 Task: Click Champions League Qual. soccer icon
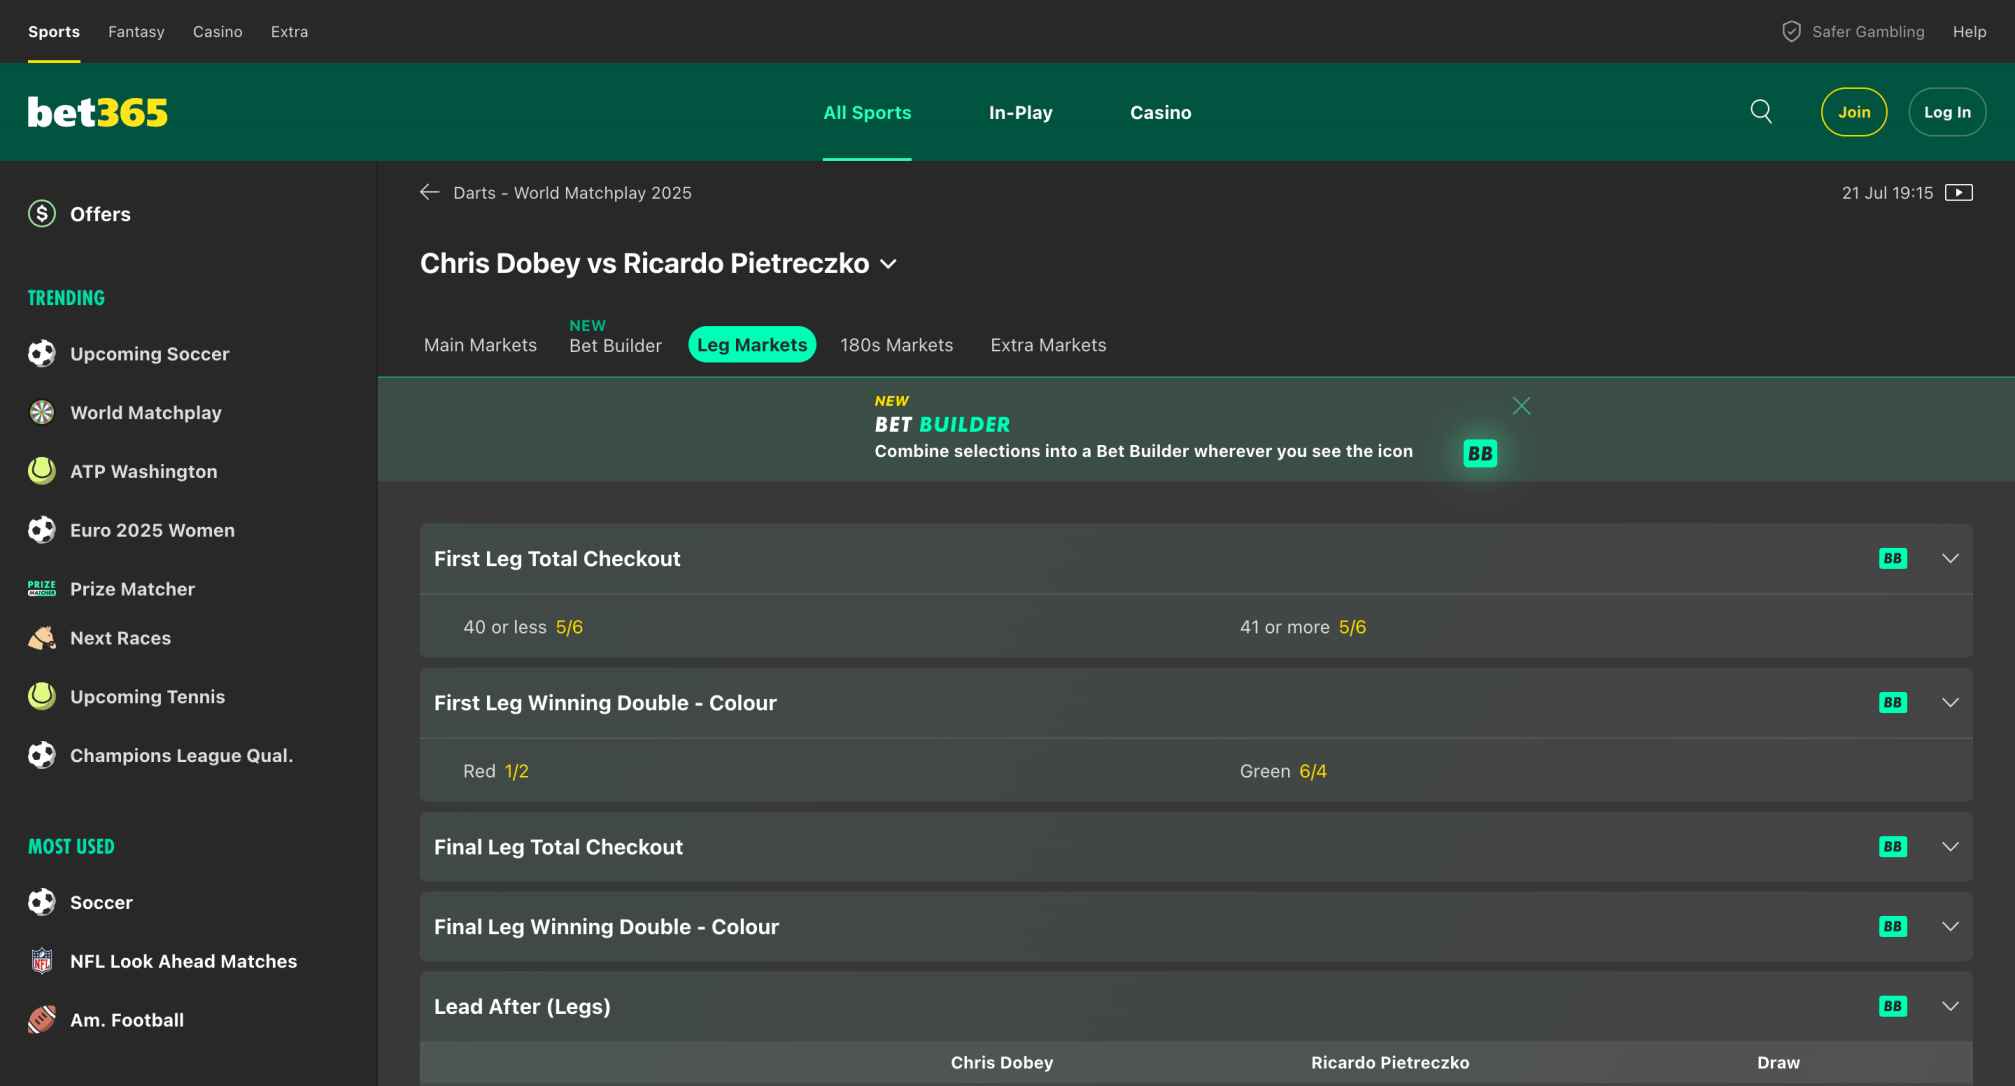point(42,755)
